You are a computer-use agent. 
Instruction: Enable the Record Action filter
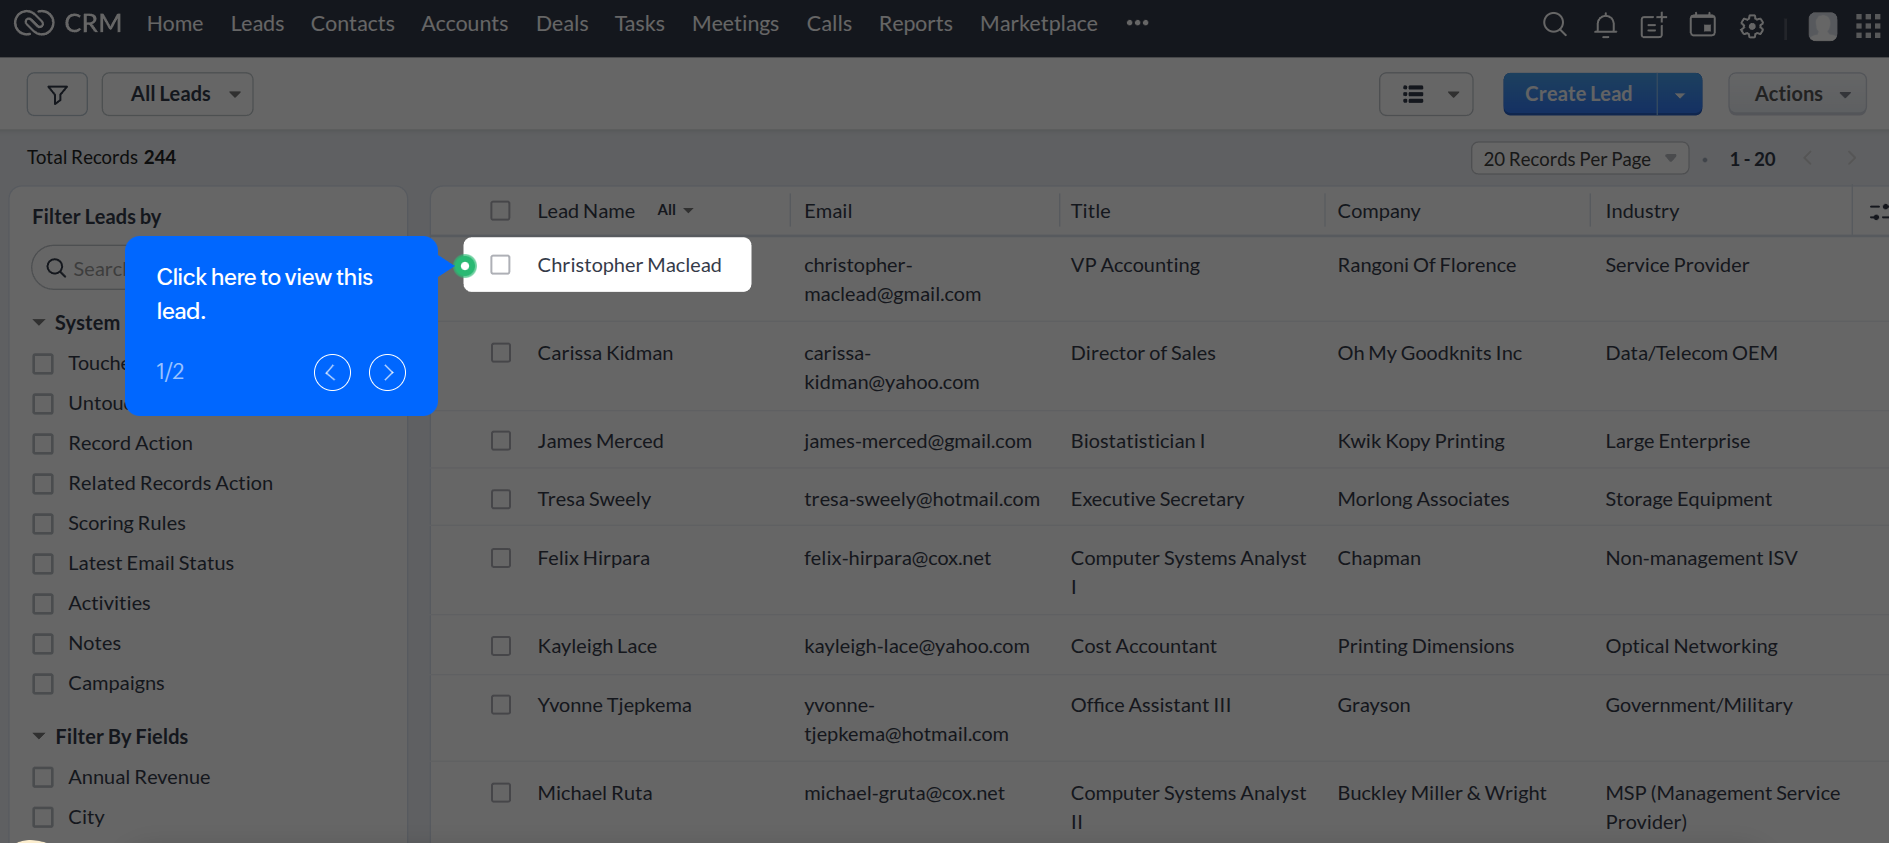pyautogui.click(x=43, y=444)
